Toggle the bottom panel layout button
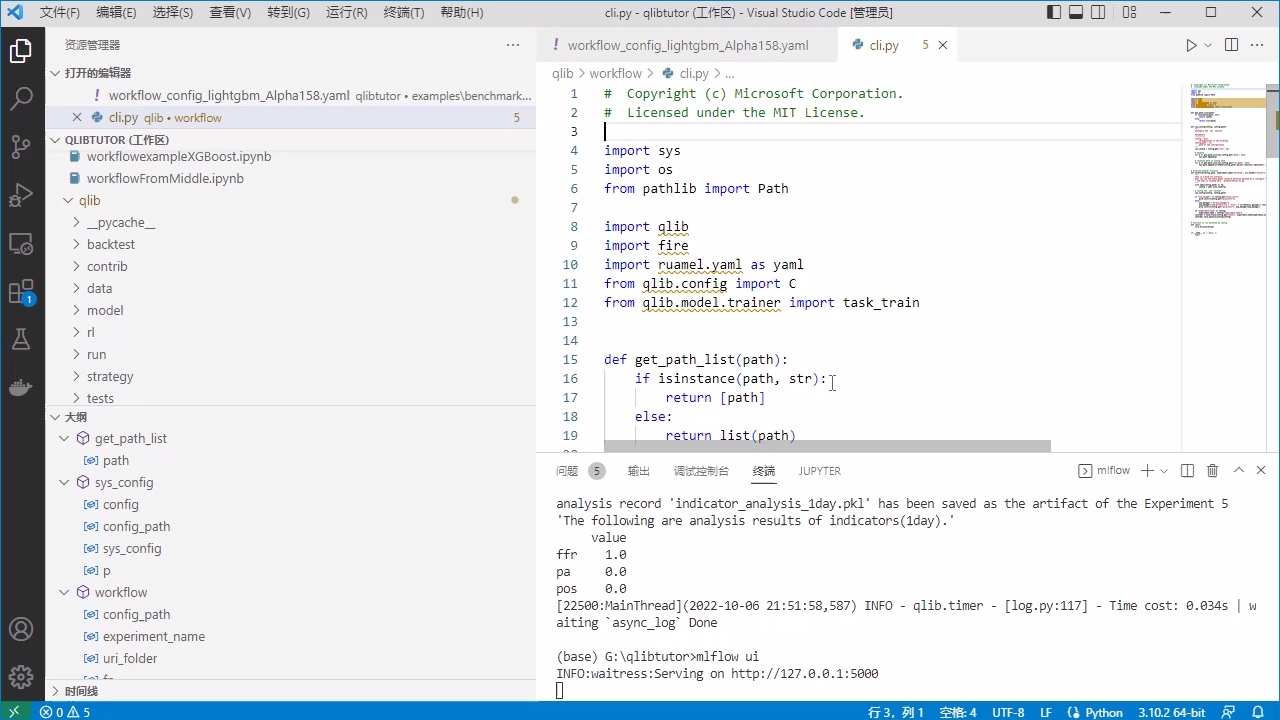Image resolution: width=1280 pixels, height=720 pixels. click(x=1076, y=13)
